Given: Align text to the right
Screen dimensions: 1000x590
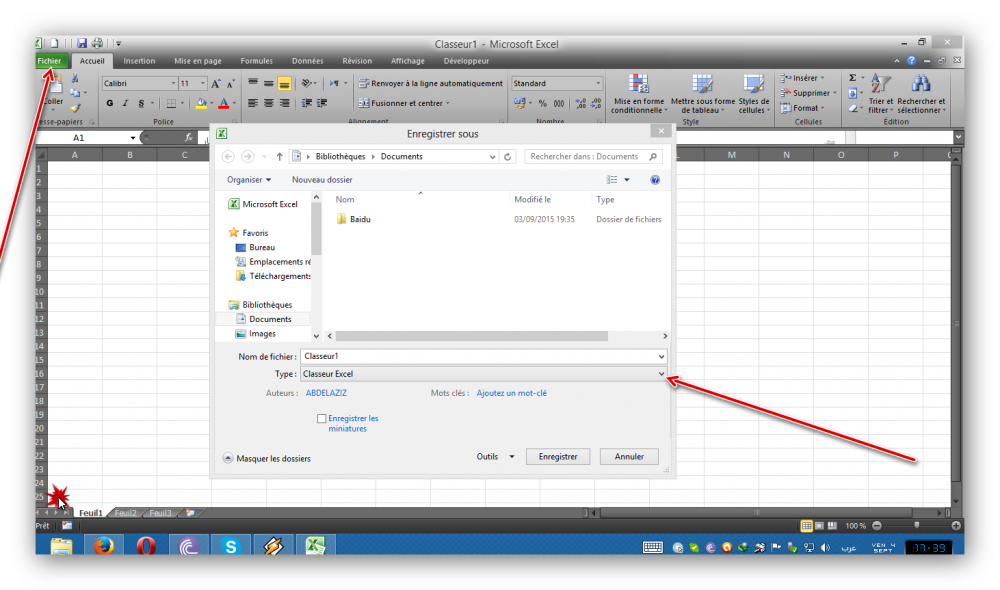Looking at the screenshot, I should [x=284, y=103].
